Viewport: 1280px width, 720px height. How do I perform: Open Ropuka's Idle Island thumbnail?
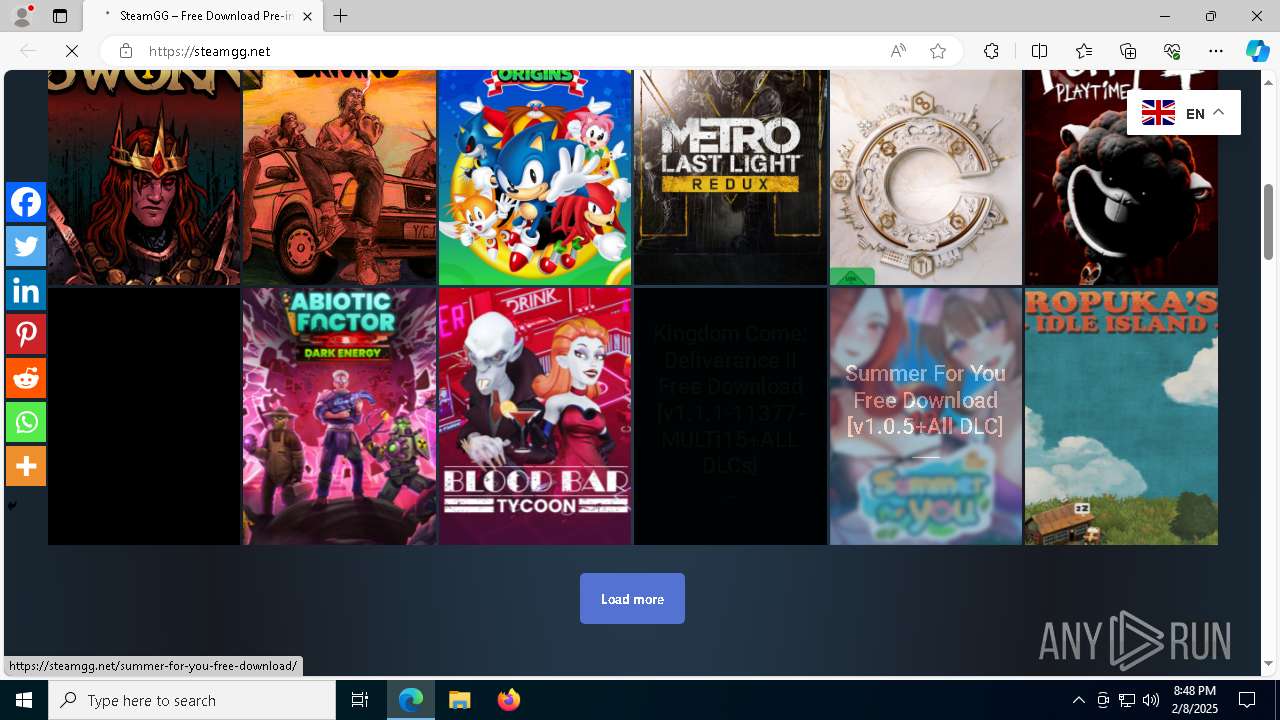pyautogui.click(x=1121, y=416)
